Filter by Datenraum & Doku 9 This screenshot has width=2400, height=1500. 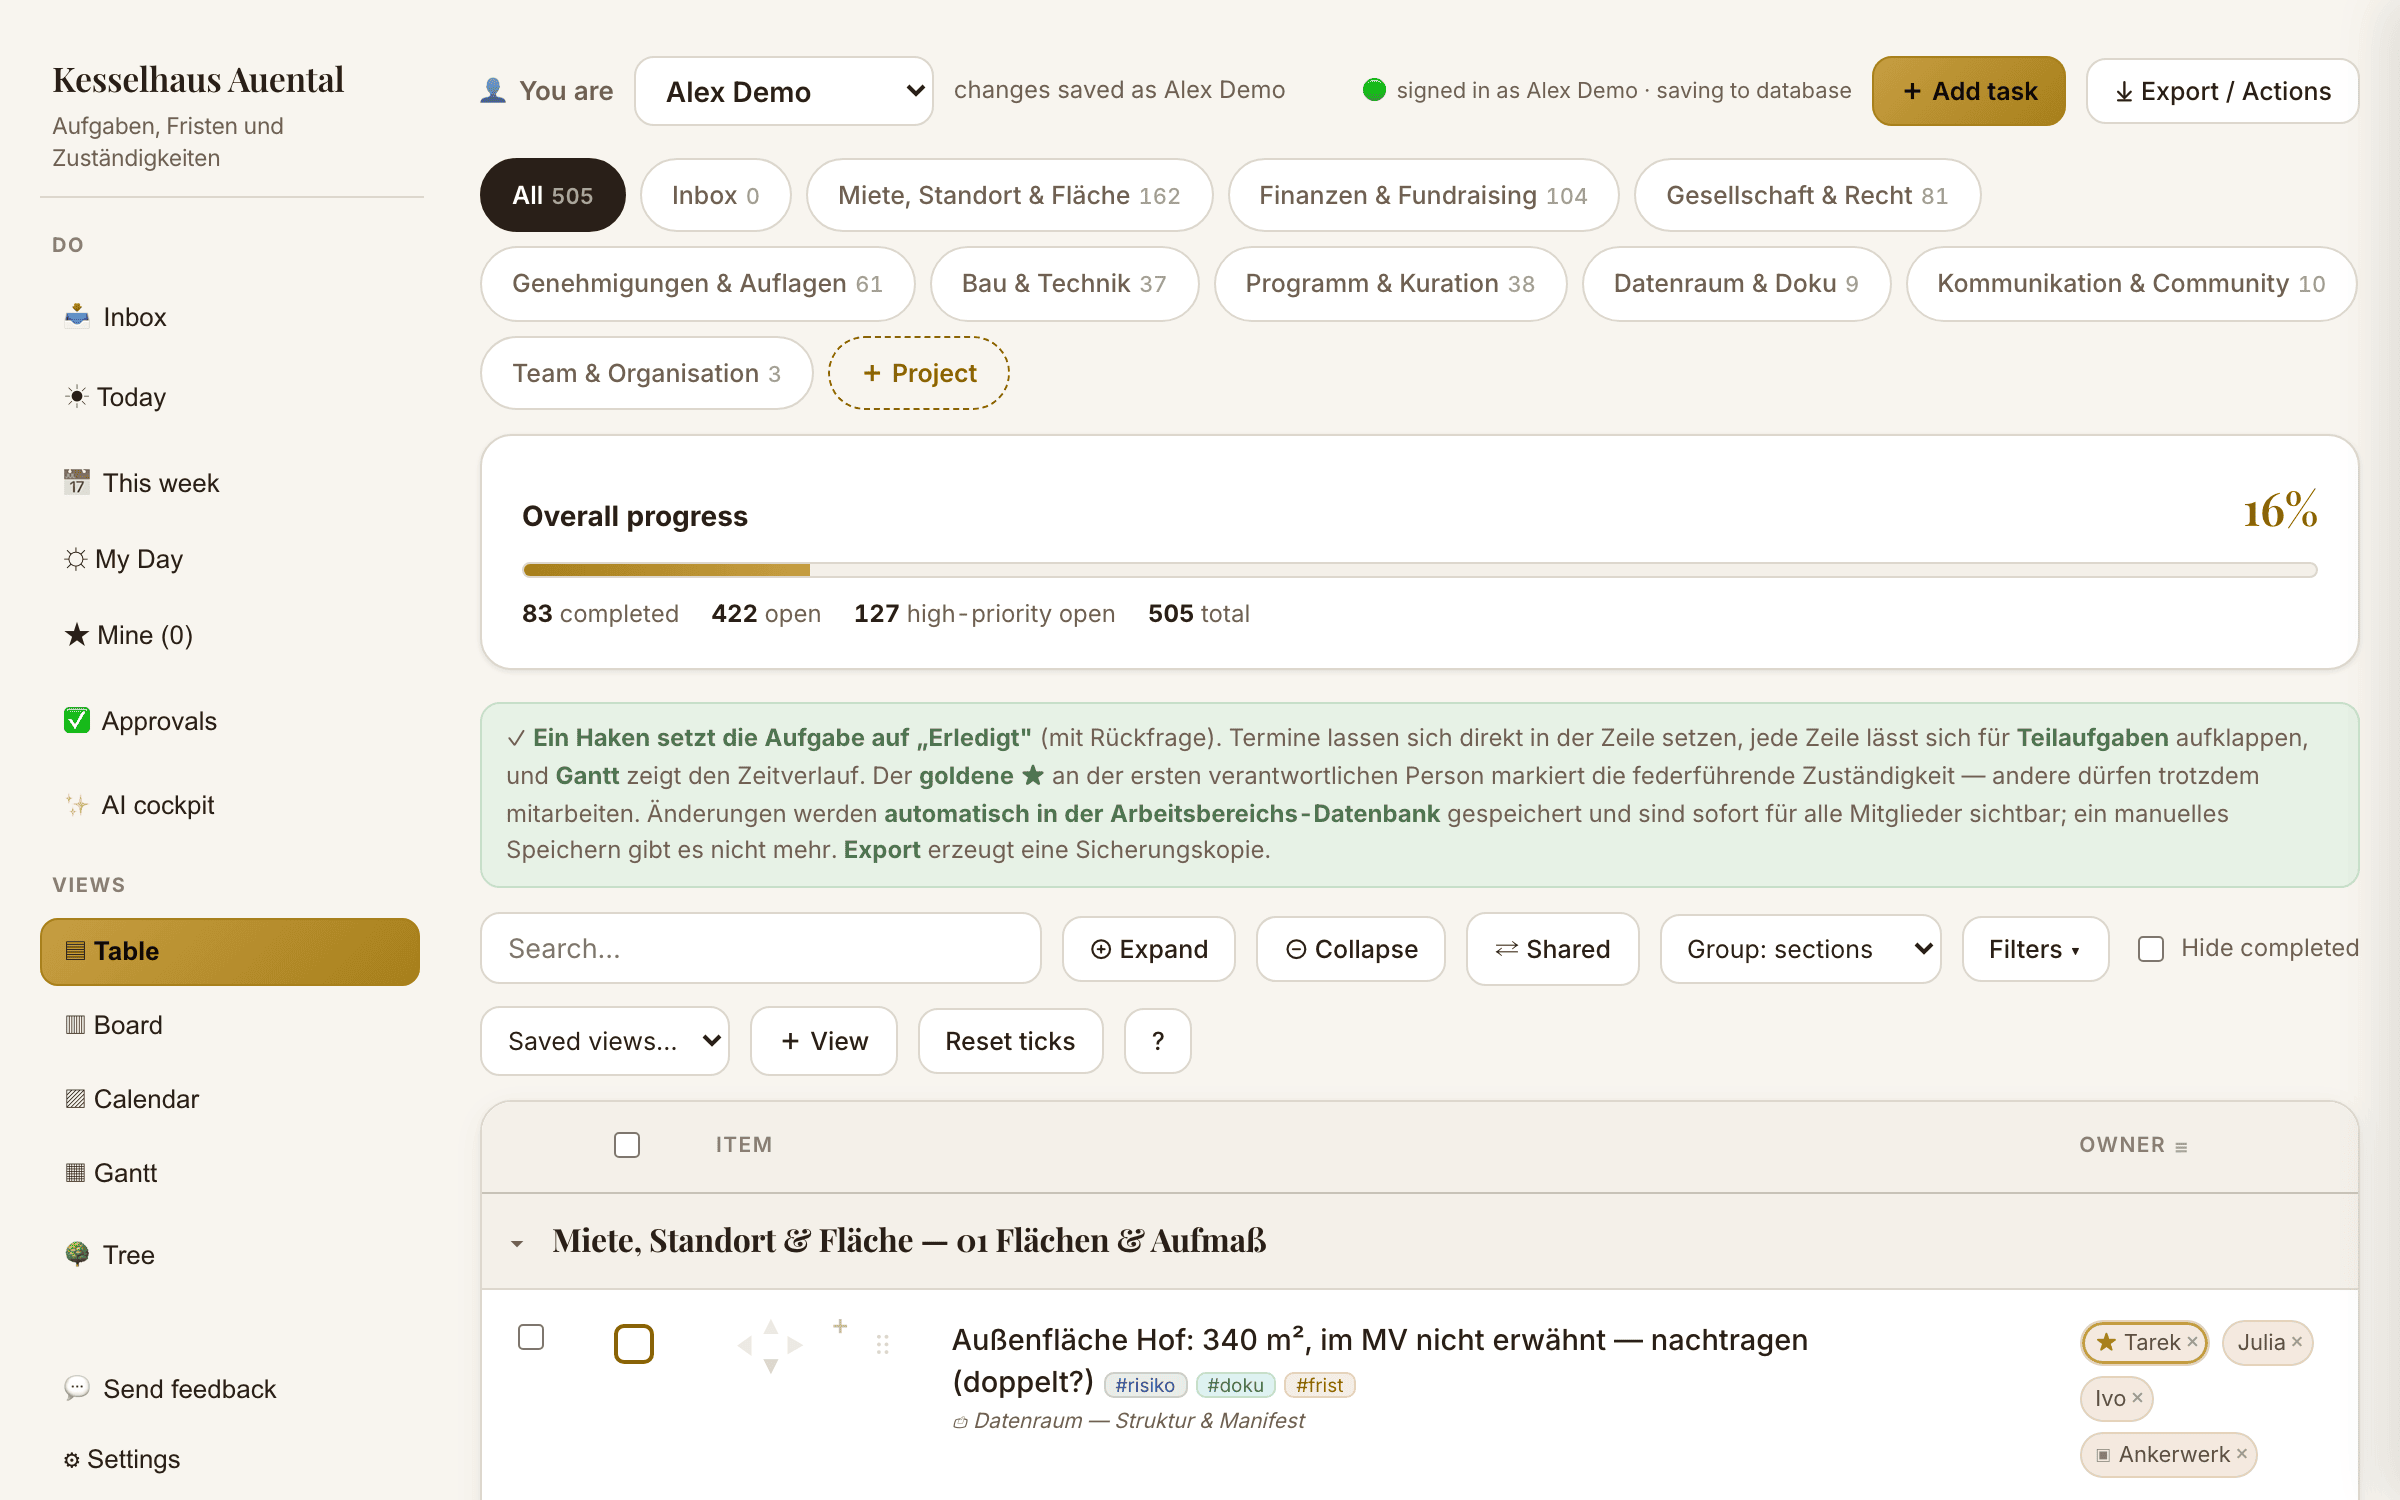coord(1736,284)
